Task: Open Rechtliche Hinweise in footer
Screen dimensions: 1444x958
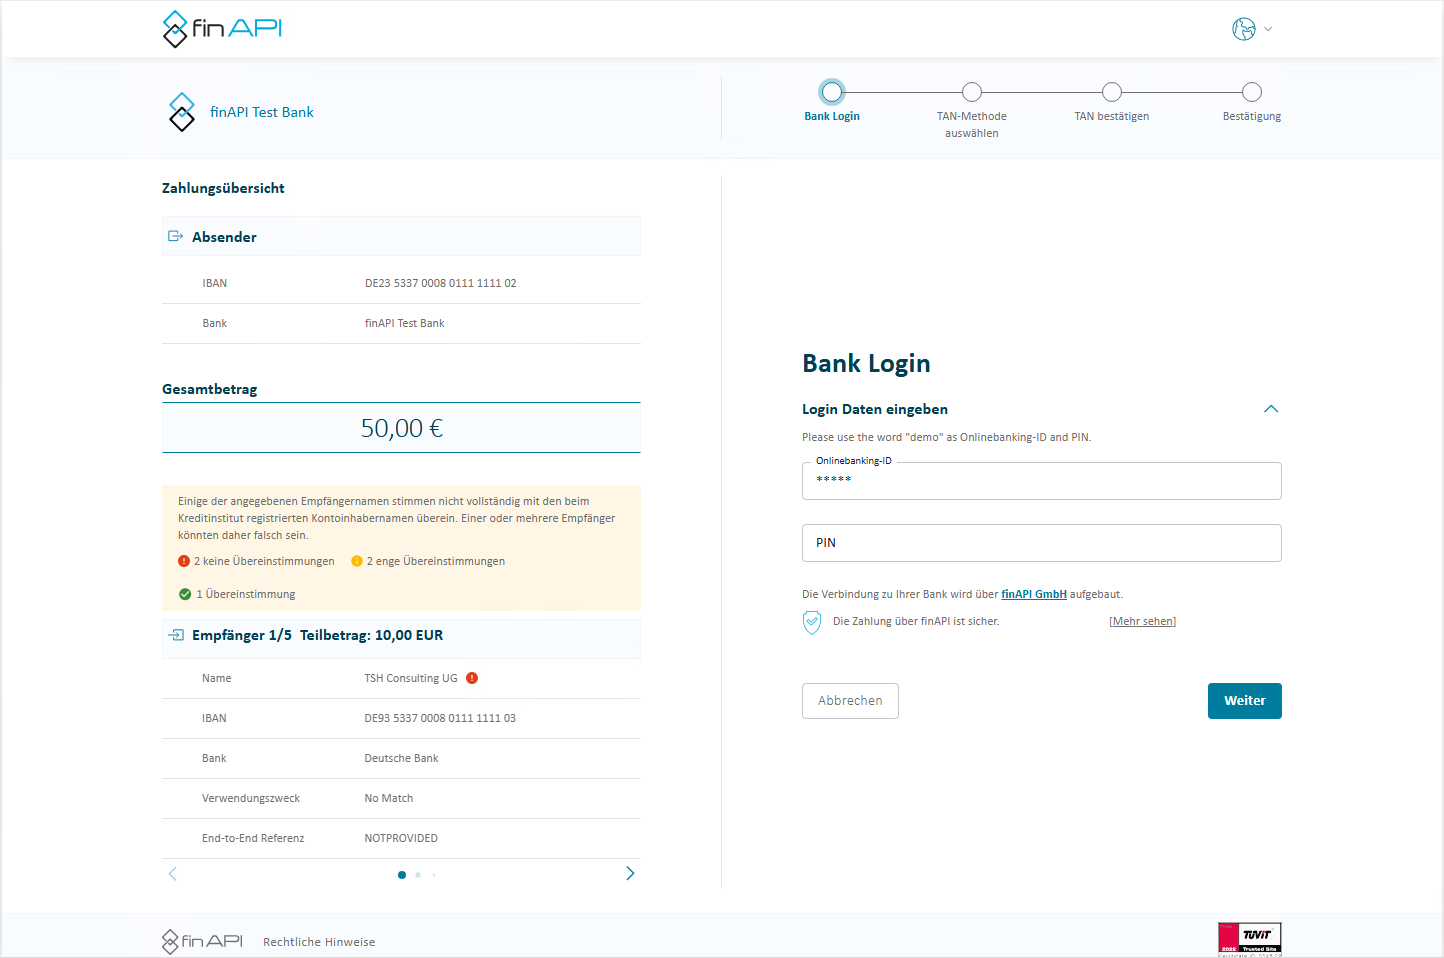Action: tap(319, 942)
